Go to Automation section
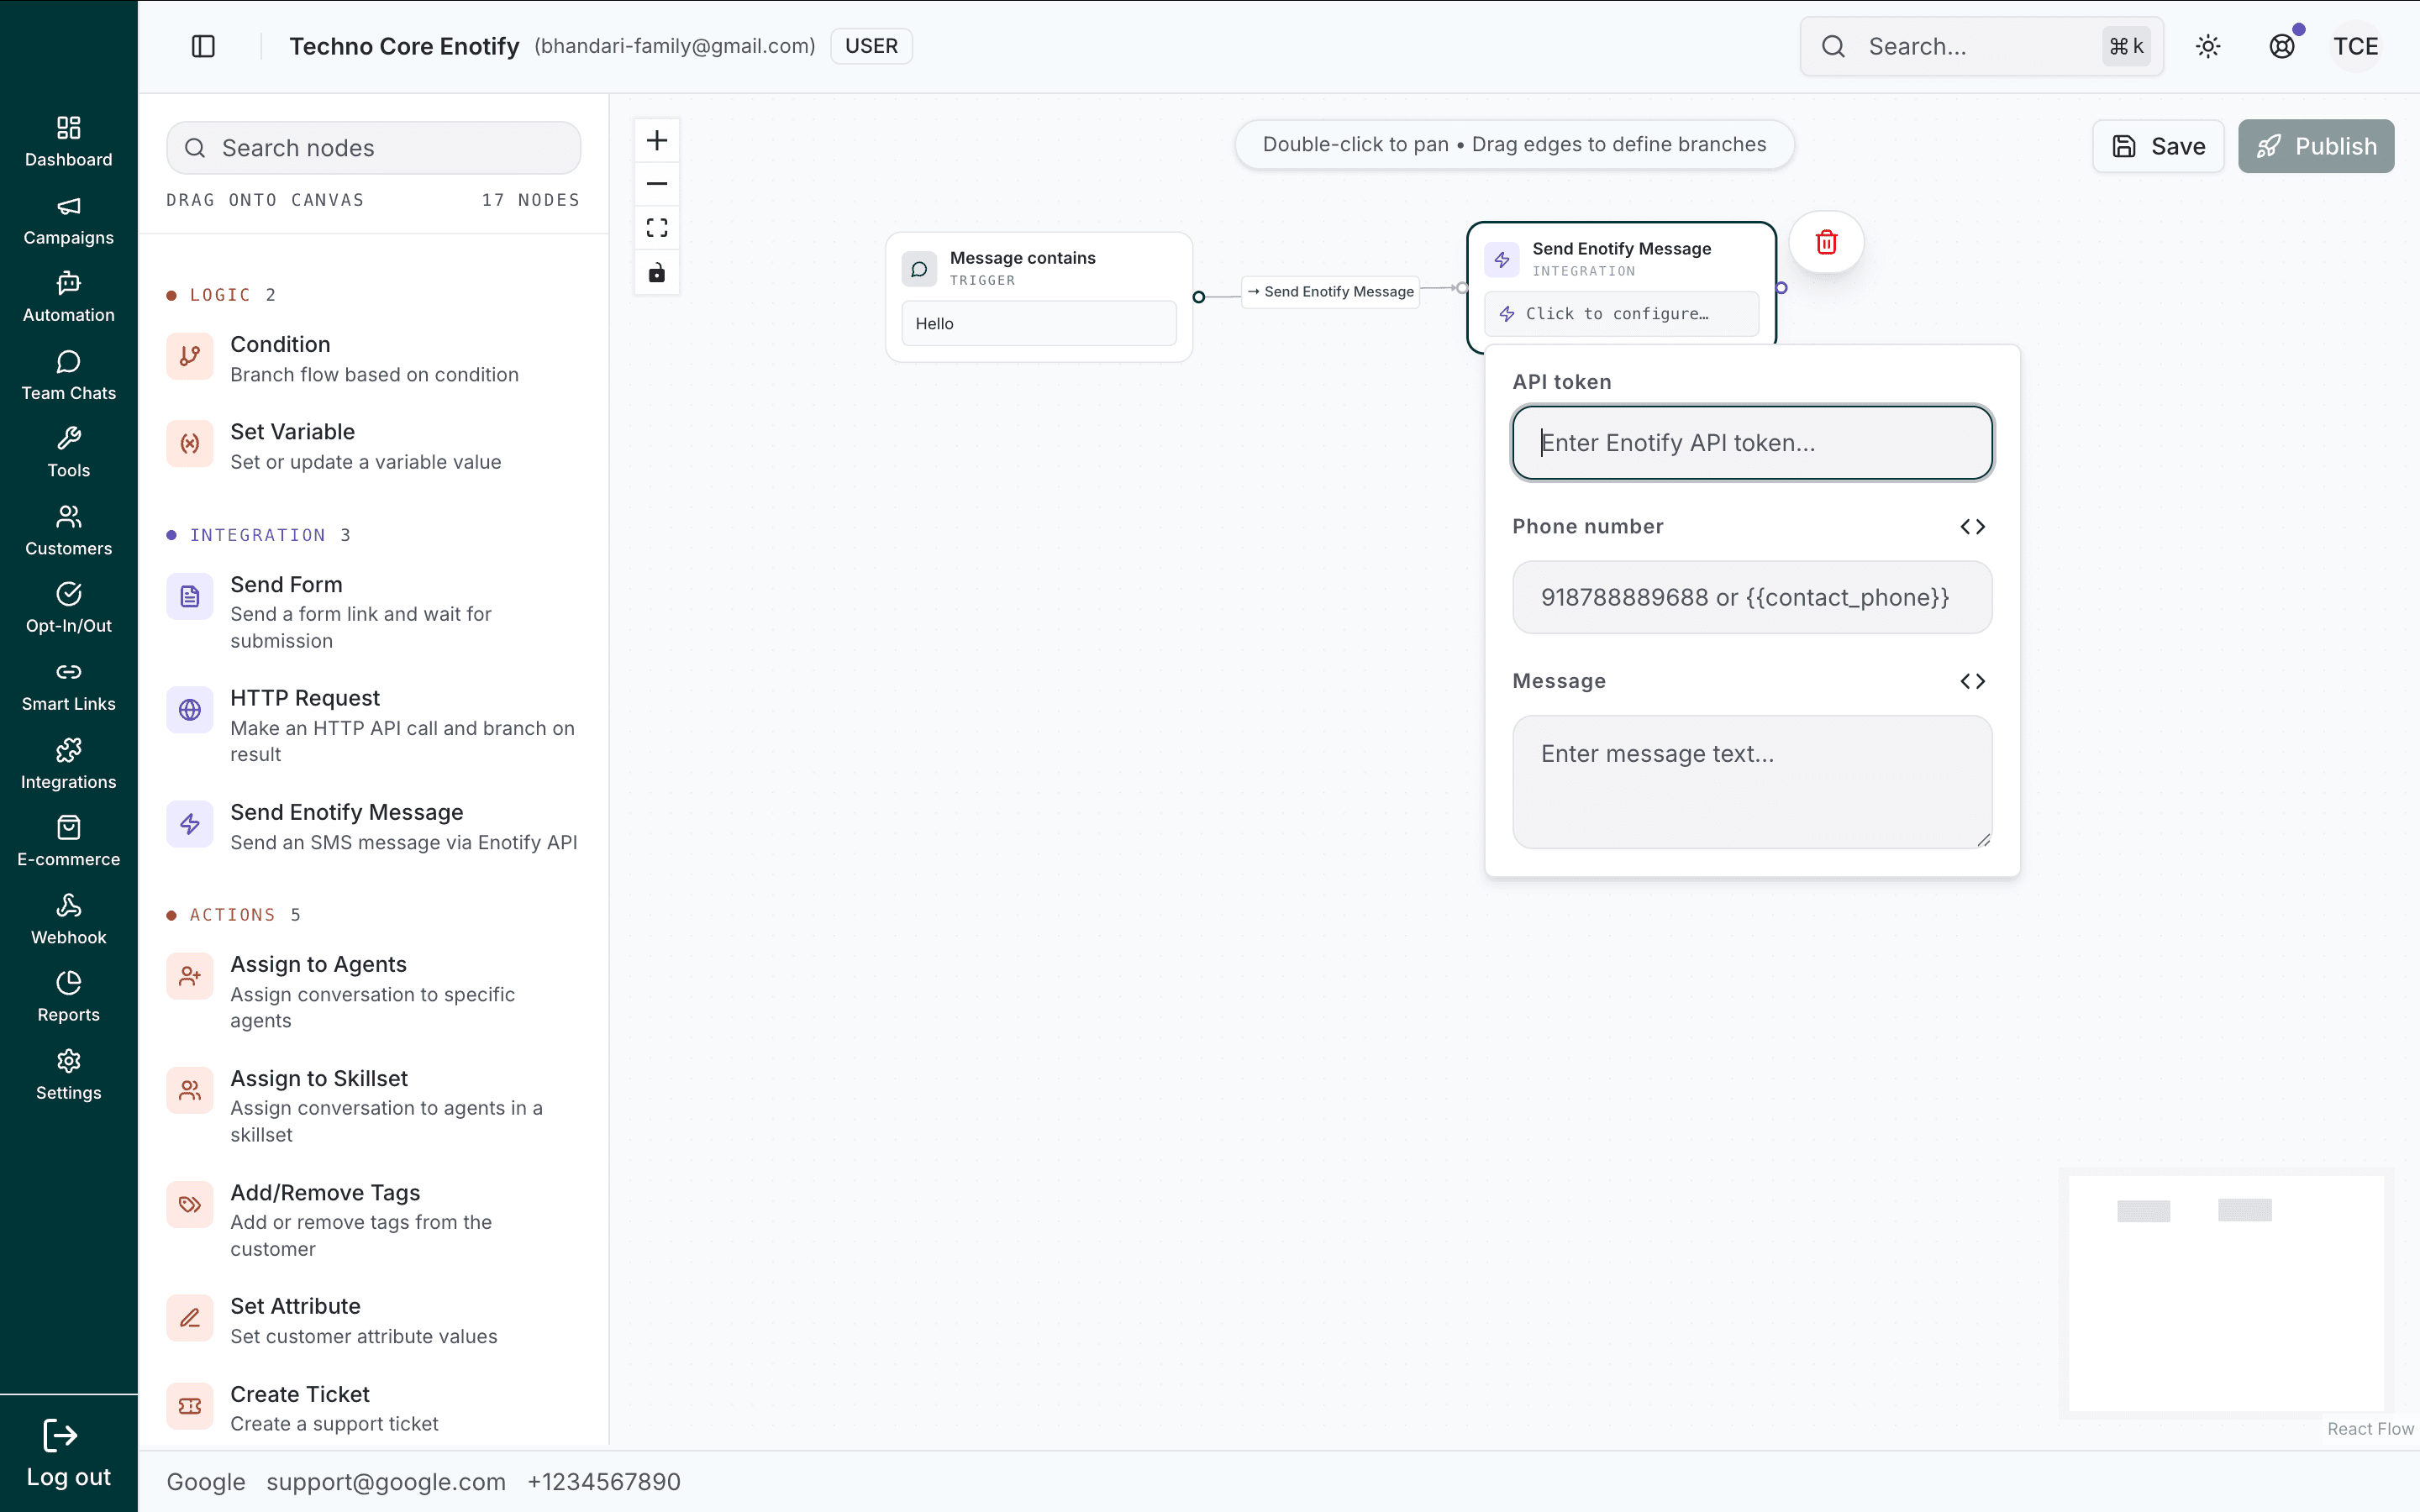2420x1512 pixels. 68,297
